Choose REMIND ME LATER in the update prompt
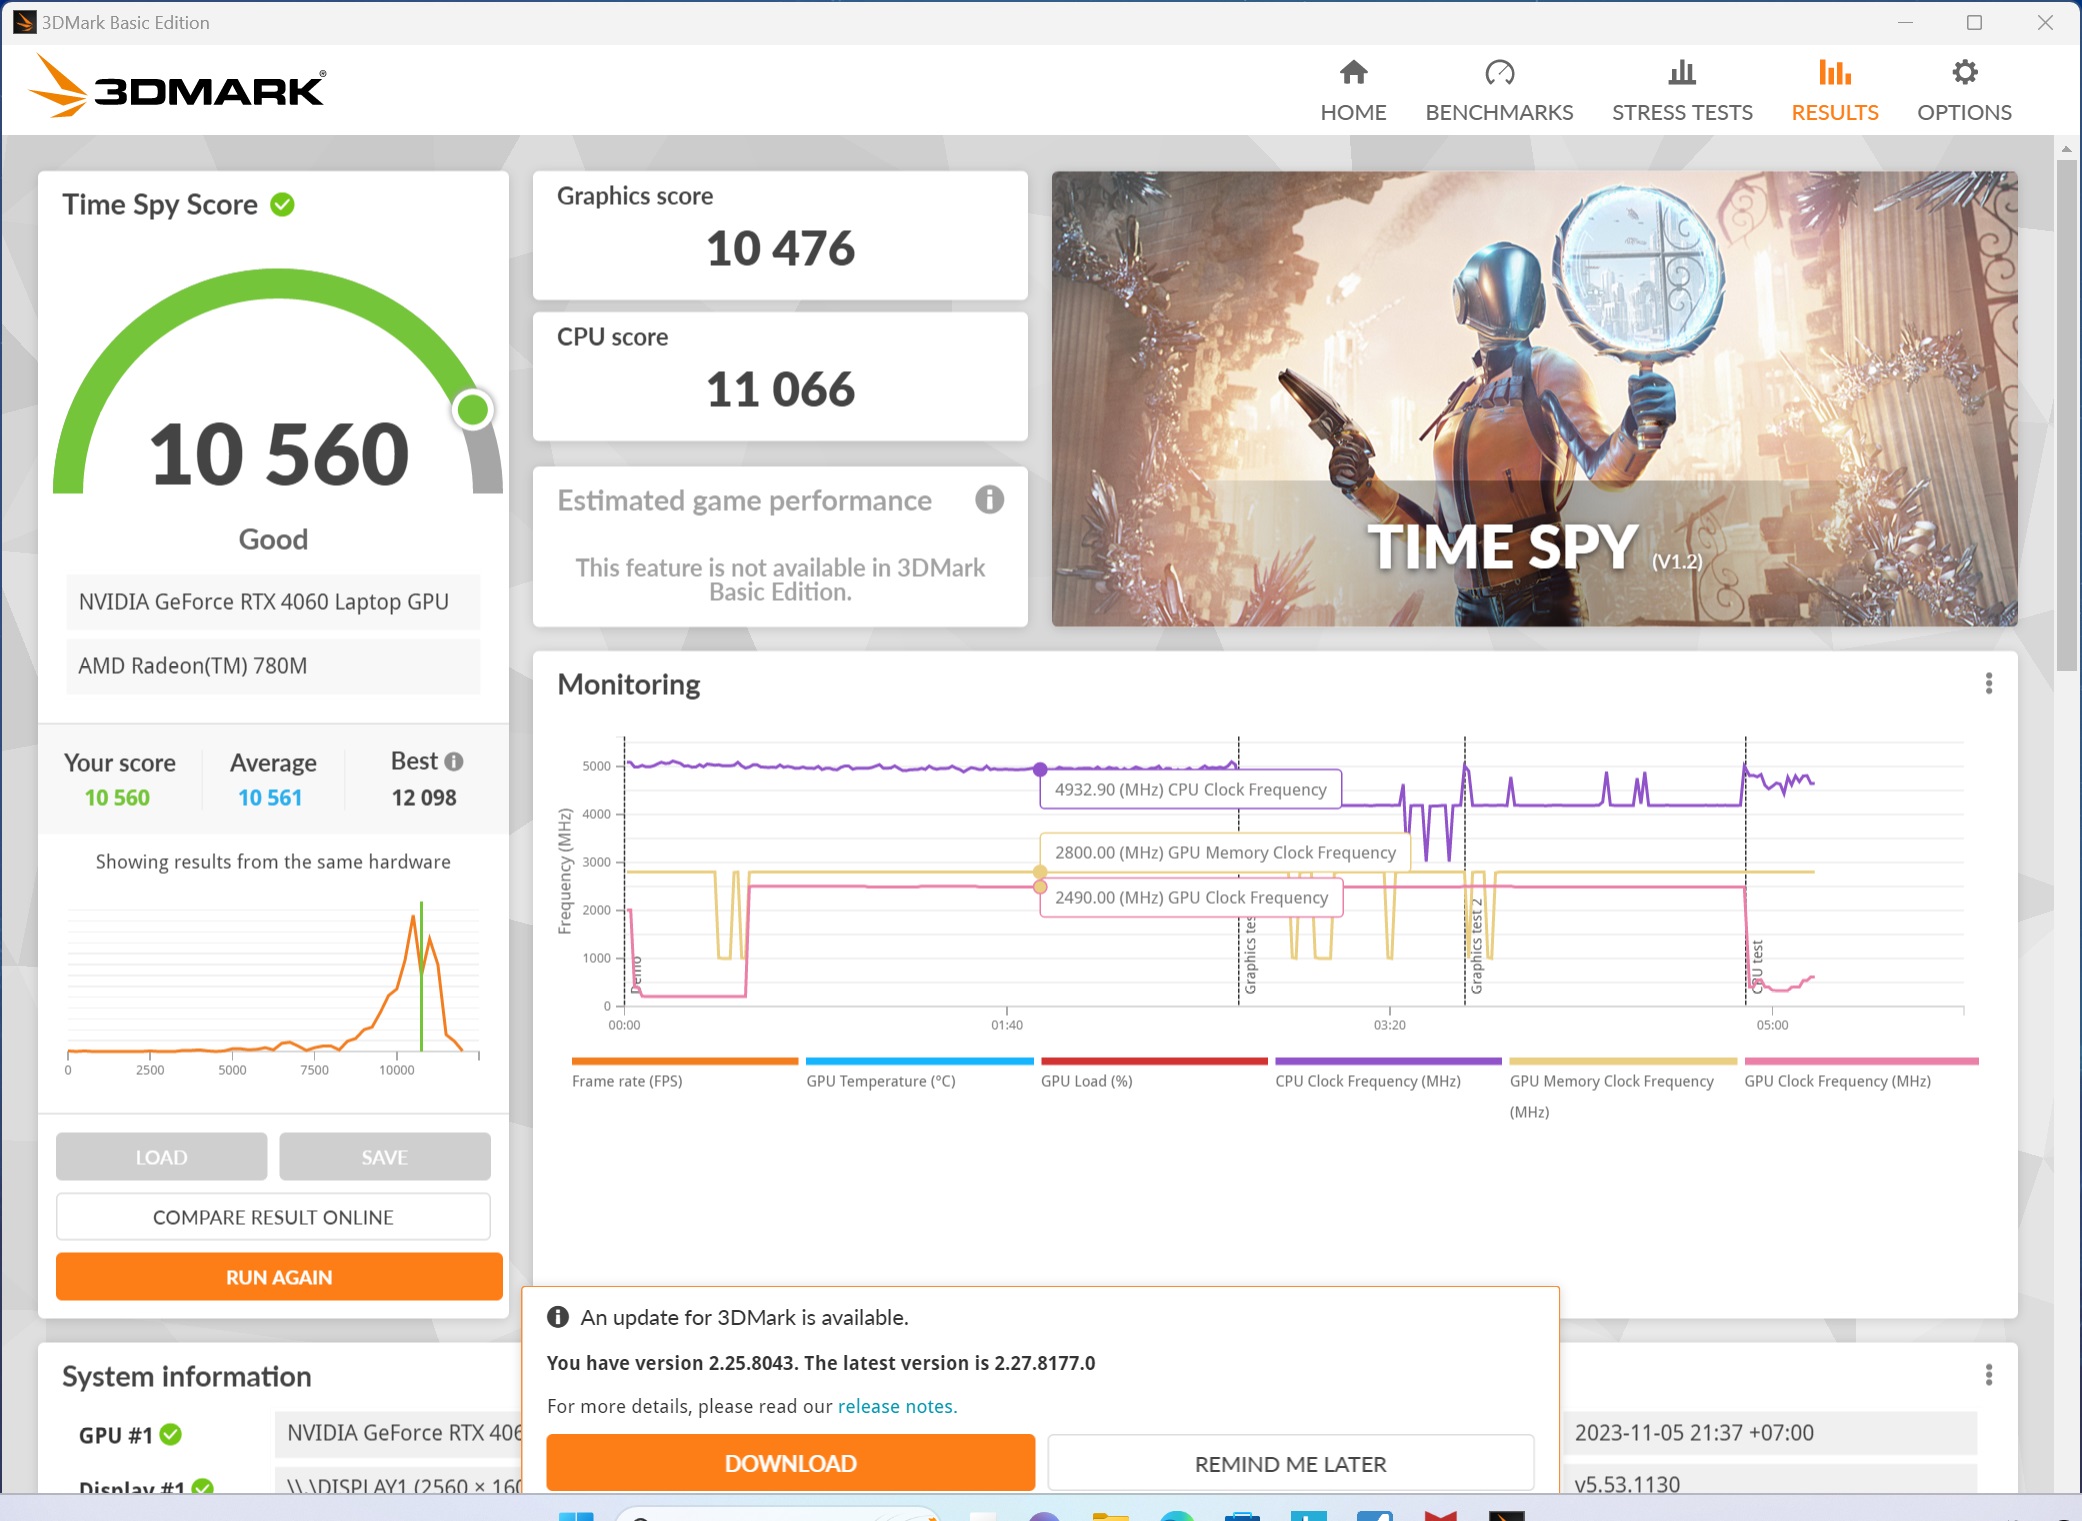2082x1521 pixels. [x=1290, y=1463]
